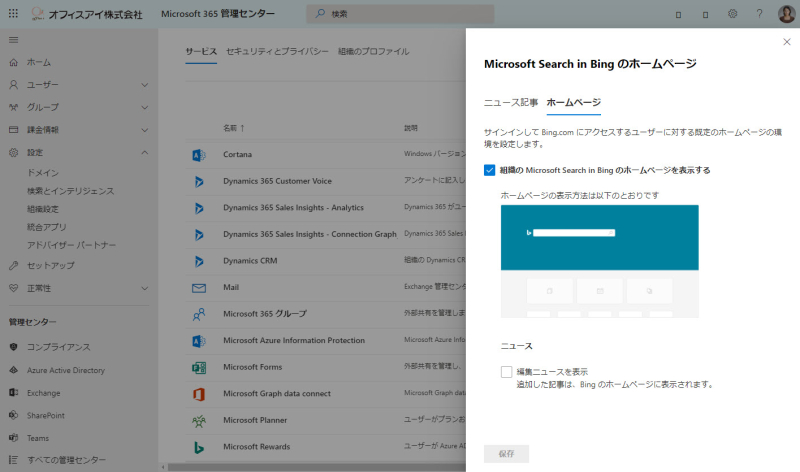Viewport: 800px width, 472px height.
Task: Open Integrated apps menu item
Action: click(46, 227)
